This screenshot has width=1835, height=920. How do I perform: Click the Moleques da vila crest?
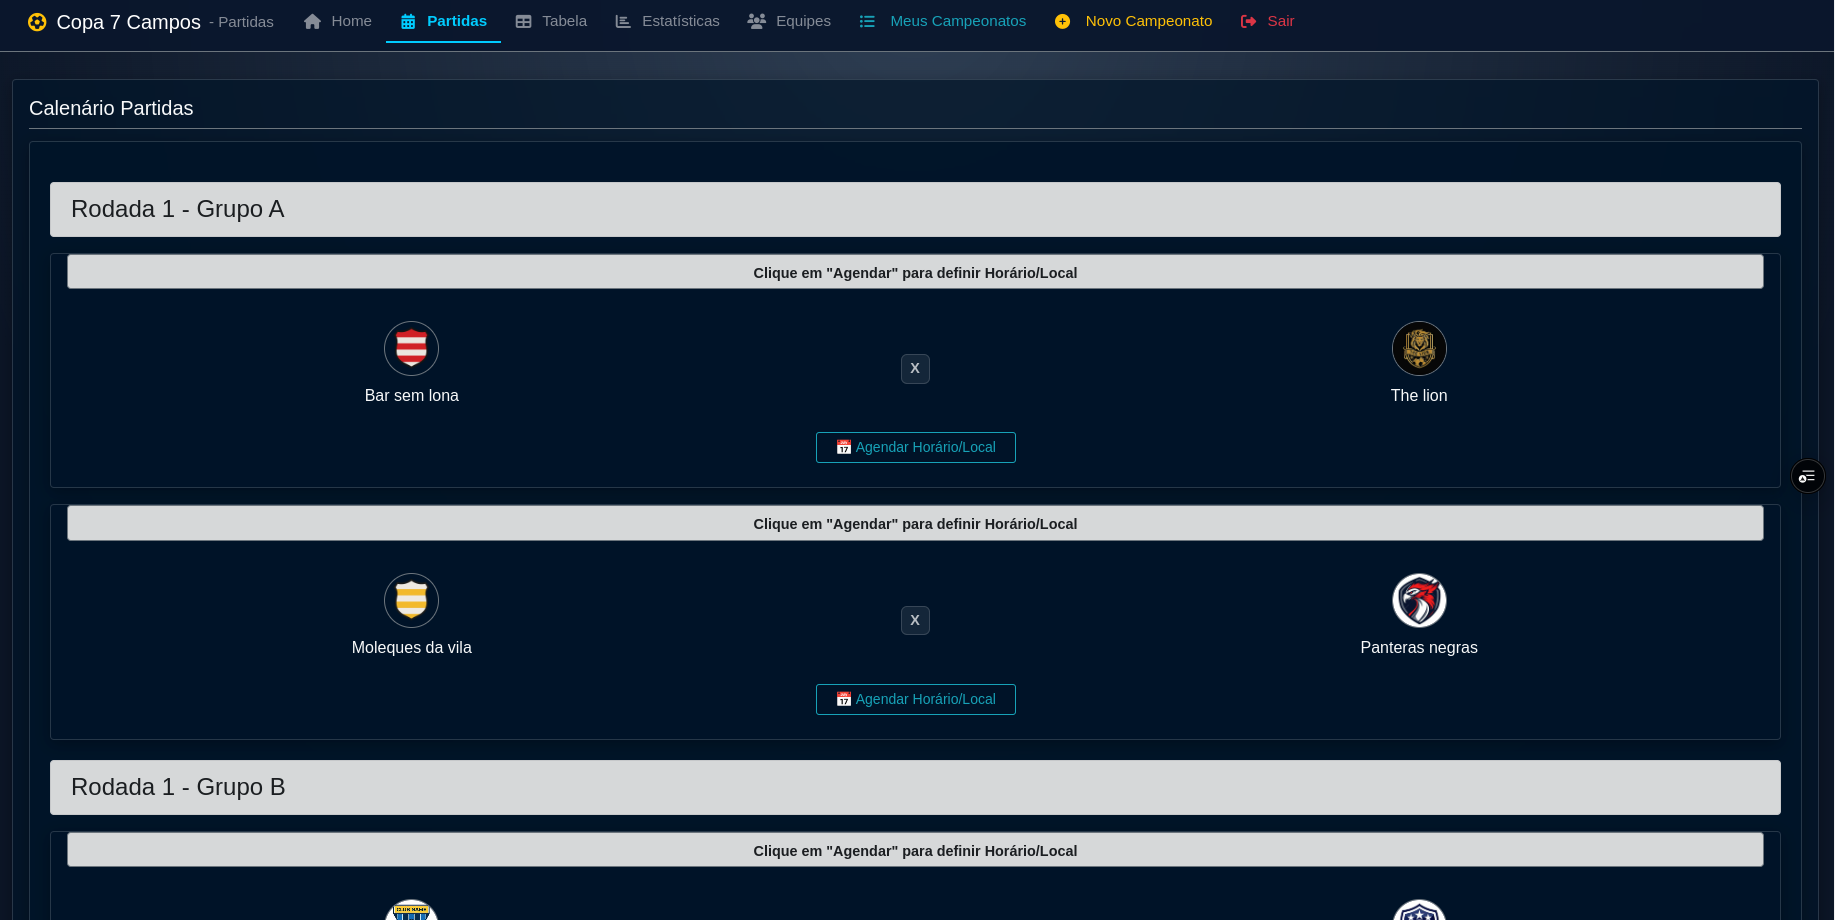411,600
